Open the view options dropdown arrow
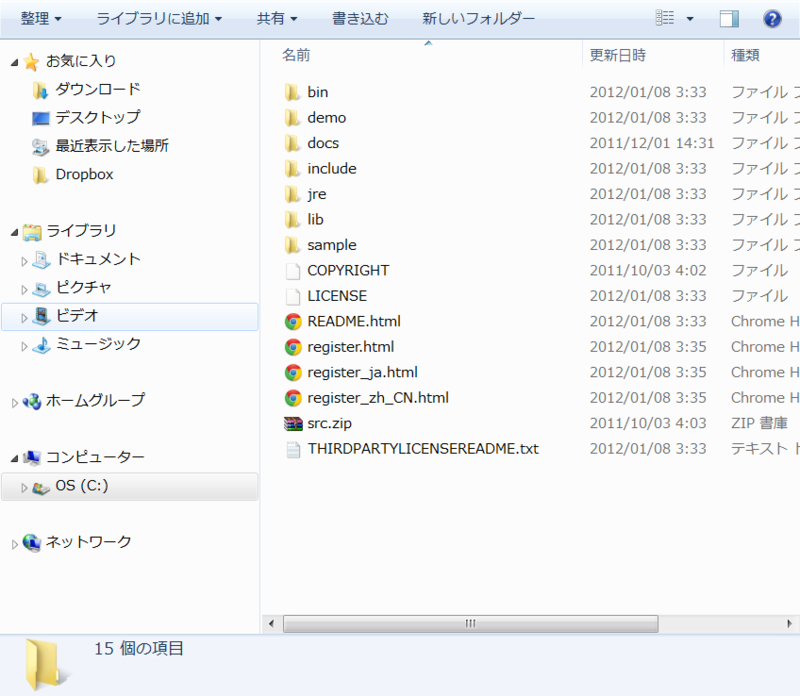This screenshot has width=800, height=696. (690, 19)
